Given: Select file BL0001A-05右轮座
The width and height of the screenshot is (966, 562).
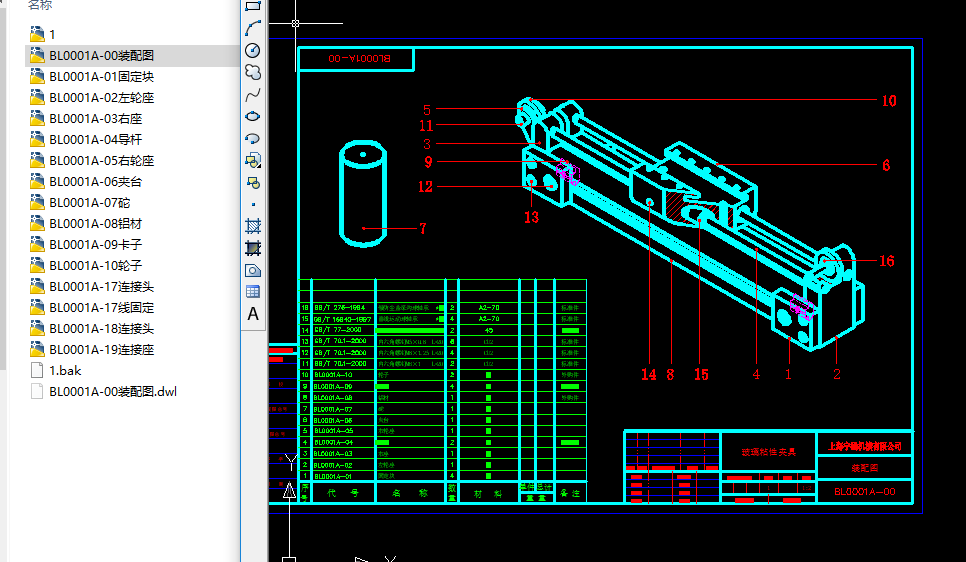Looking at the screenshot, I should 102,160.
